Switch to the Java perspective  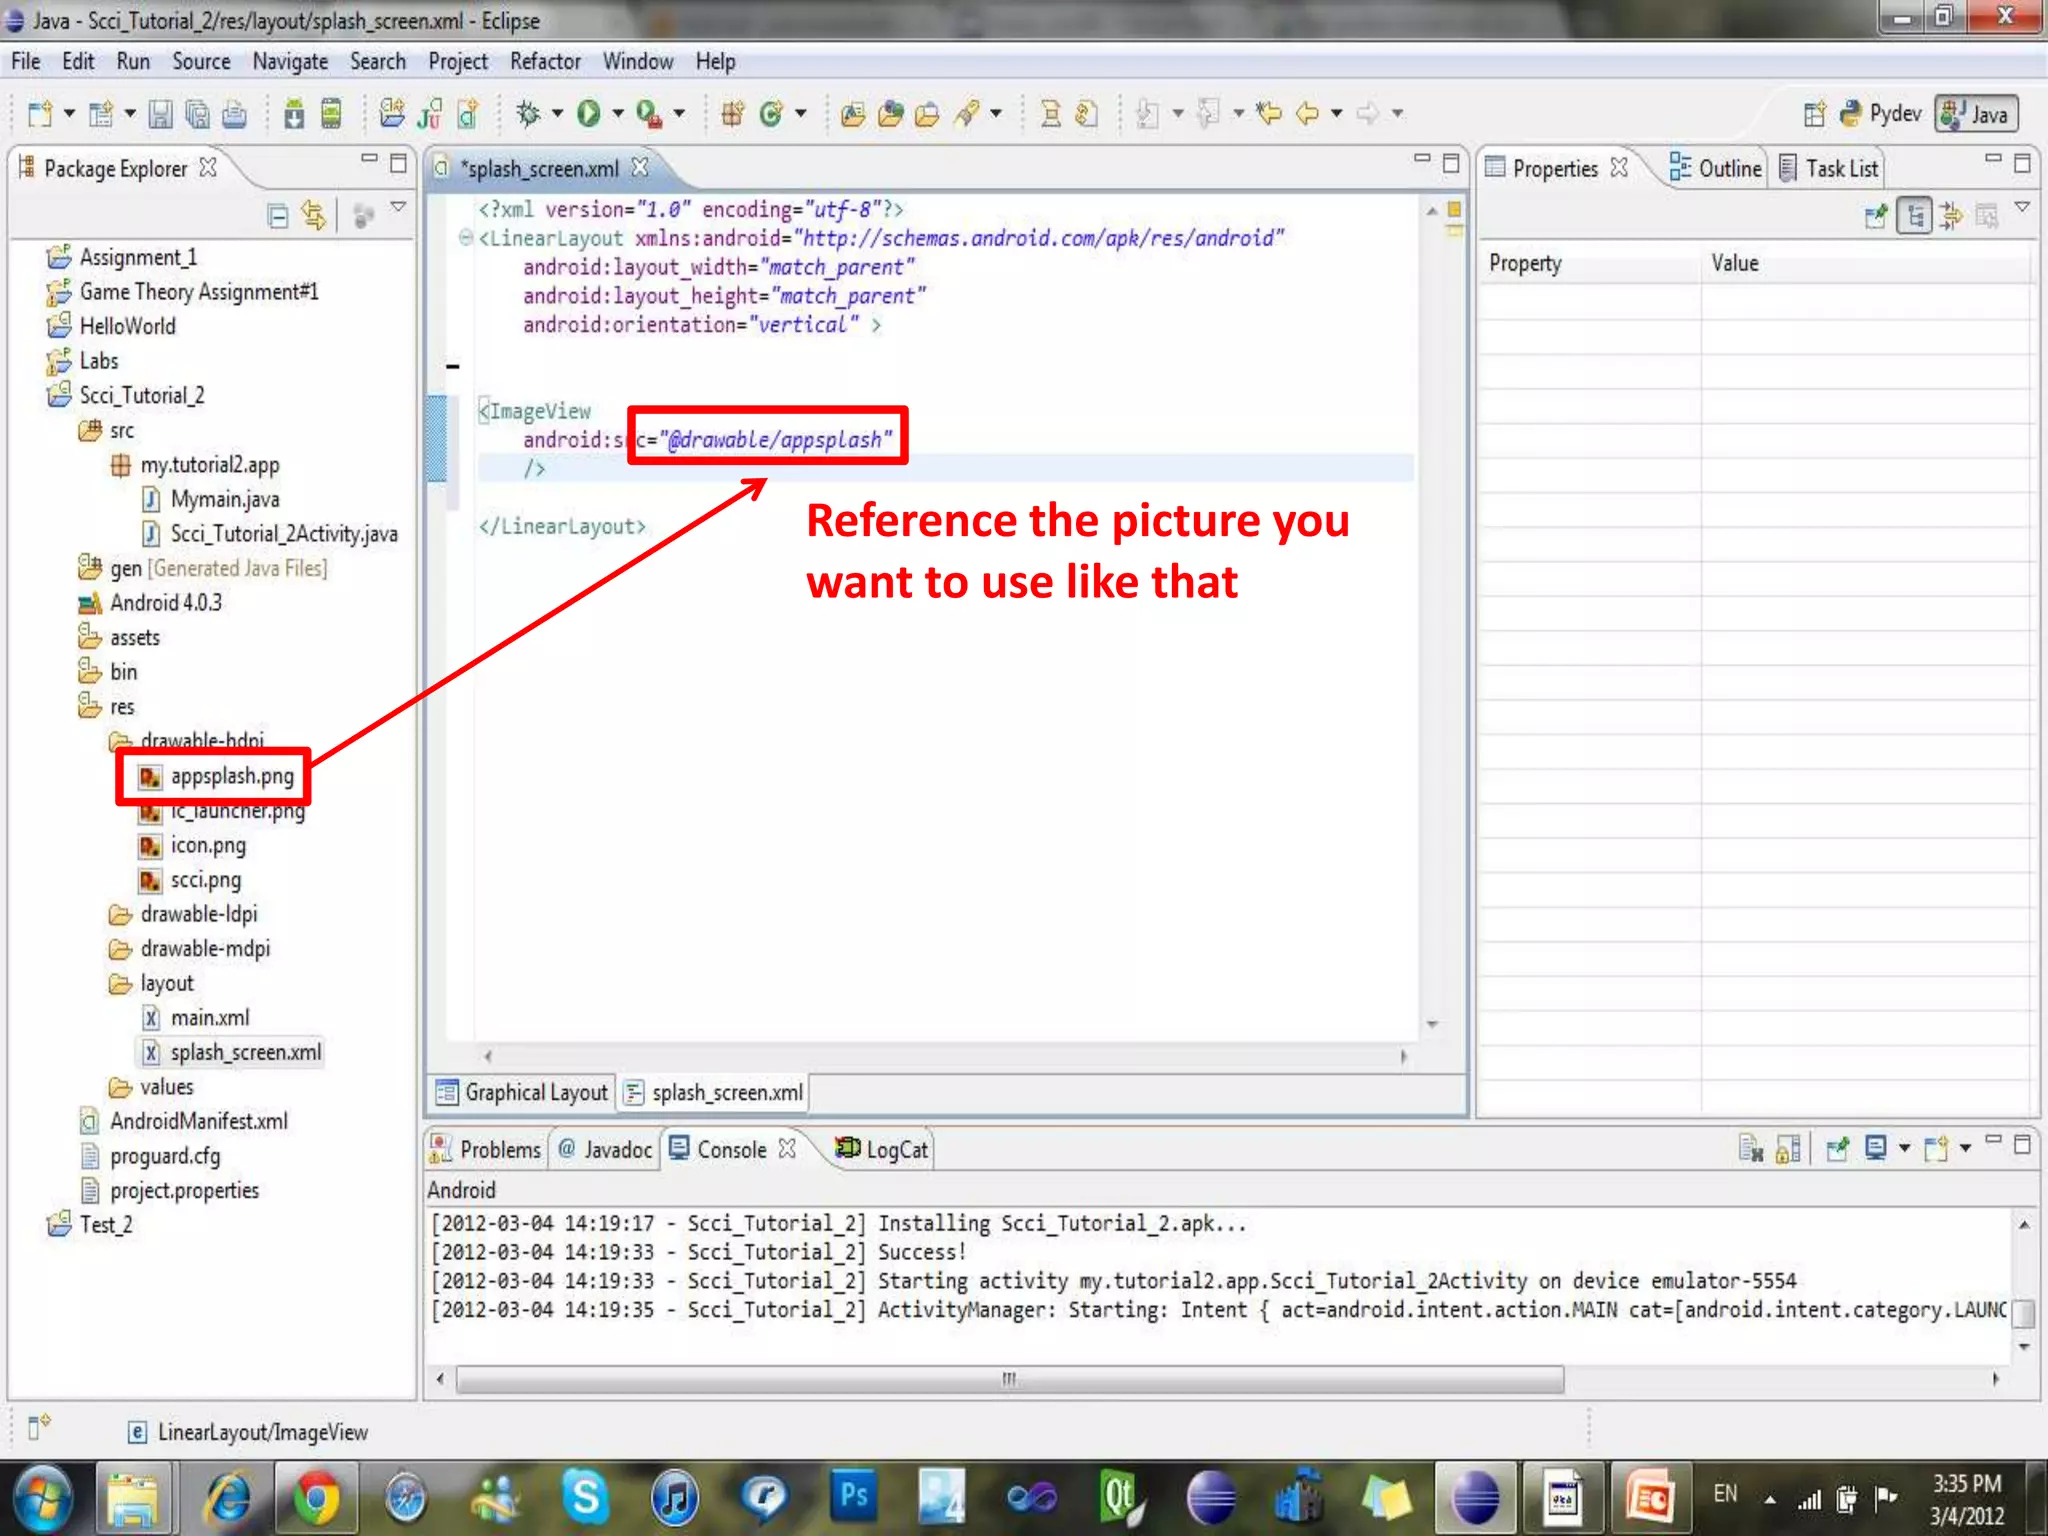[x=1976, y=114]
